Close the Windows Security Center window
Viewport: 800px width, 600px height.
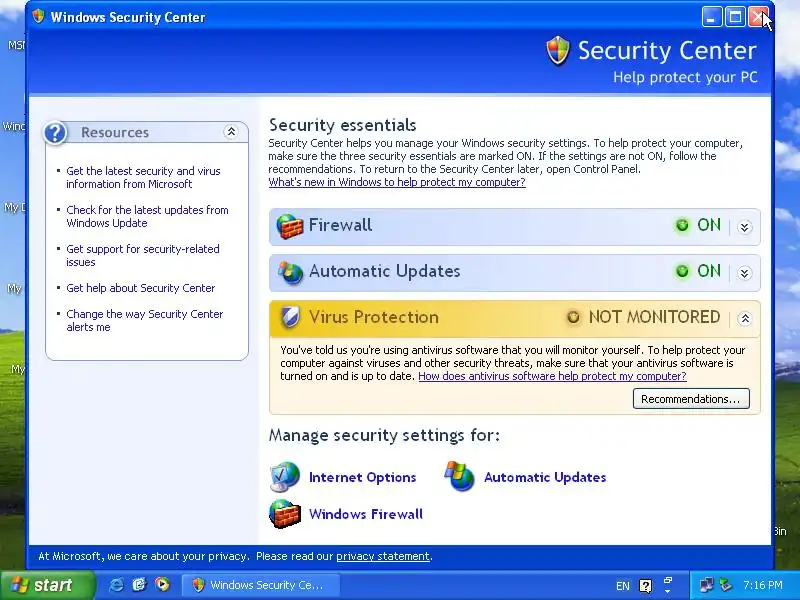coord(758,17)
